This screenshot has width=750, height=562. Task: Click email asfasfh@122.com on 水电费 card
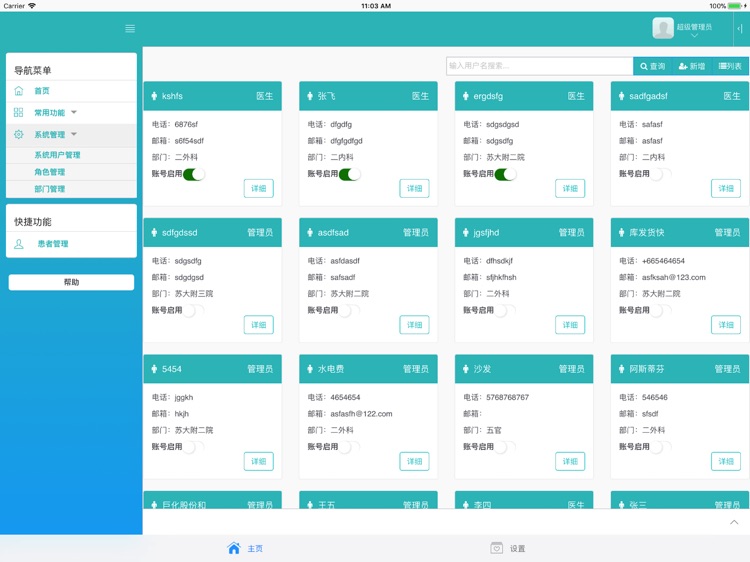(361, 414)
